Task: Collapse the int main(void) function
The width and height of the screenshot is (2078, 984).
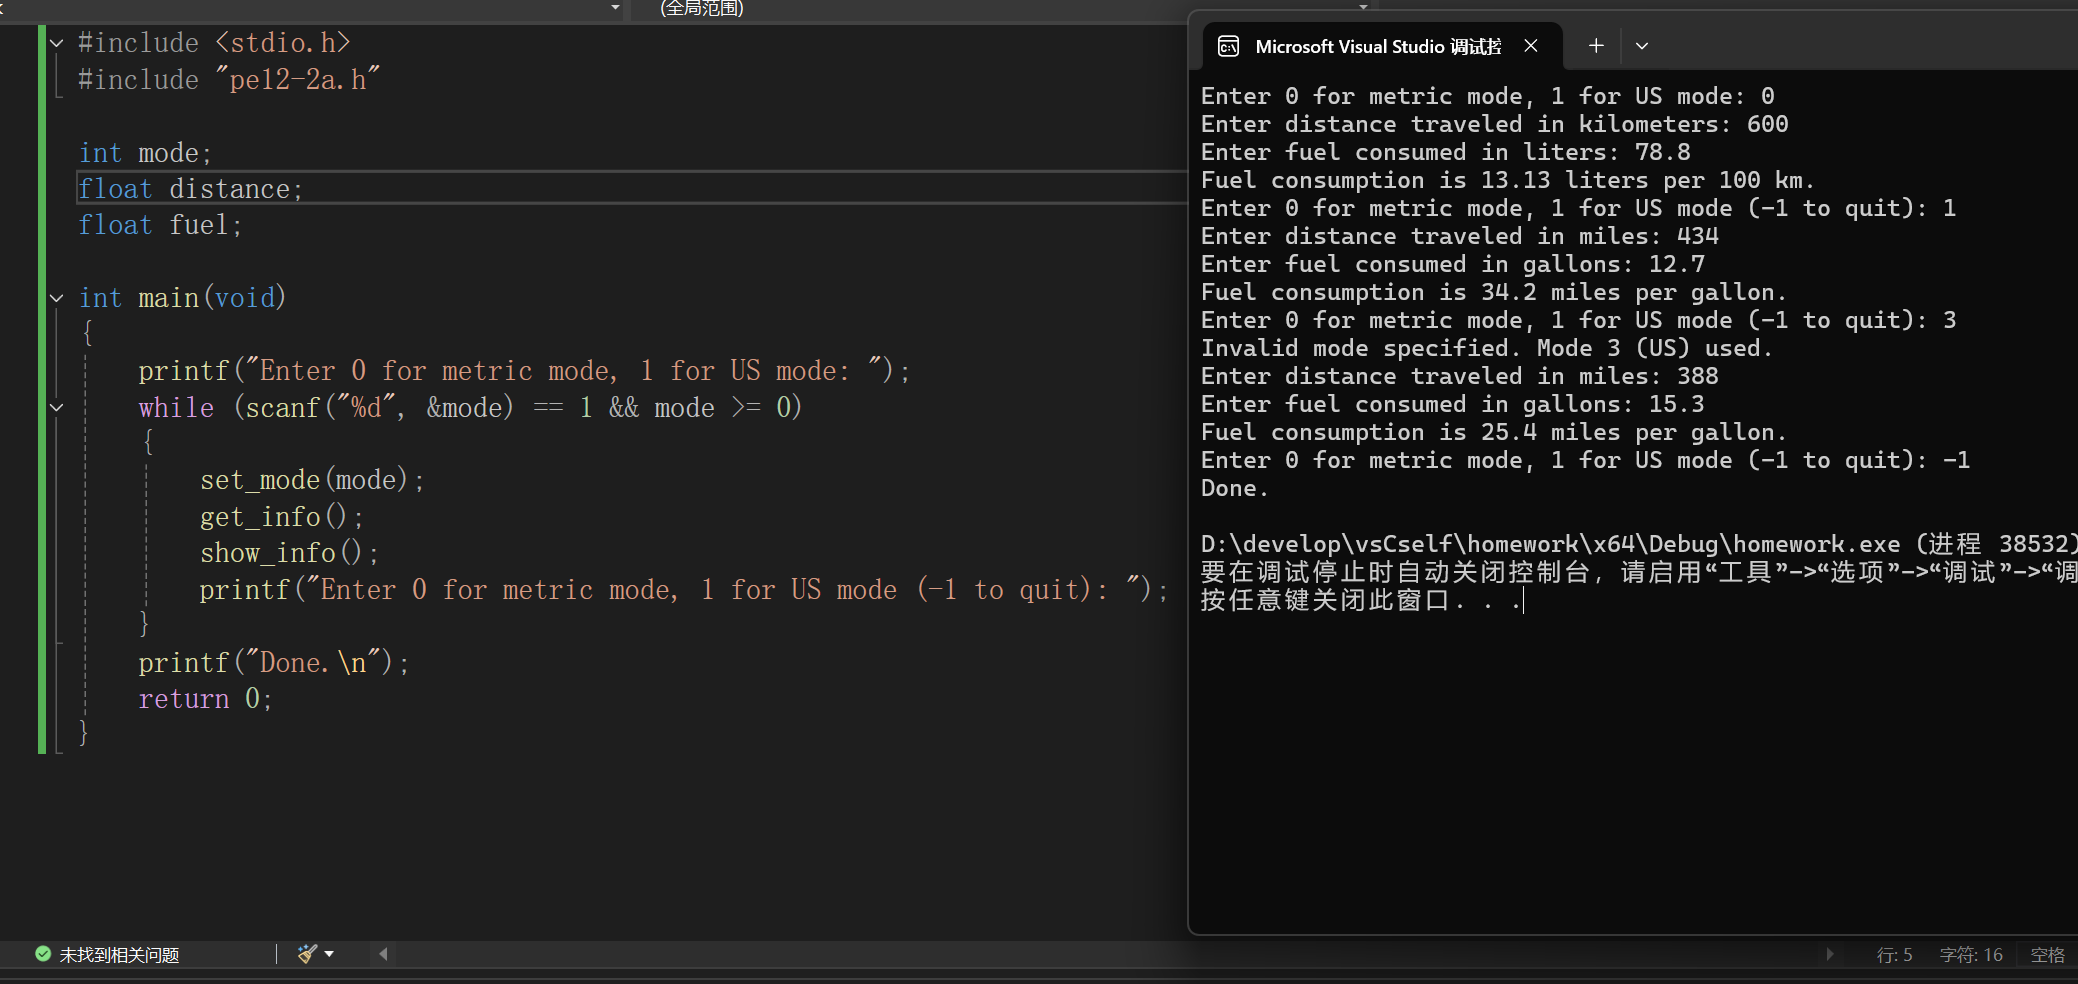Action: 57,298
